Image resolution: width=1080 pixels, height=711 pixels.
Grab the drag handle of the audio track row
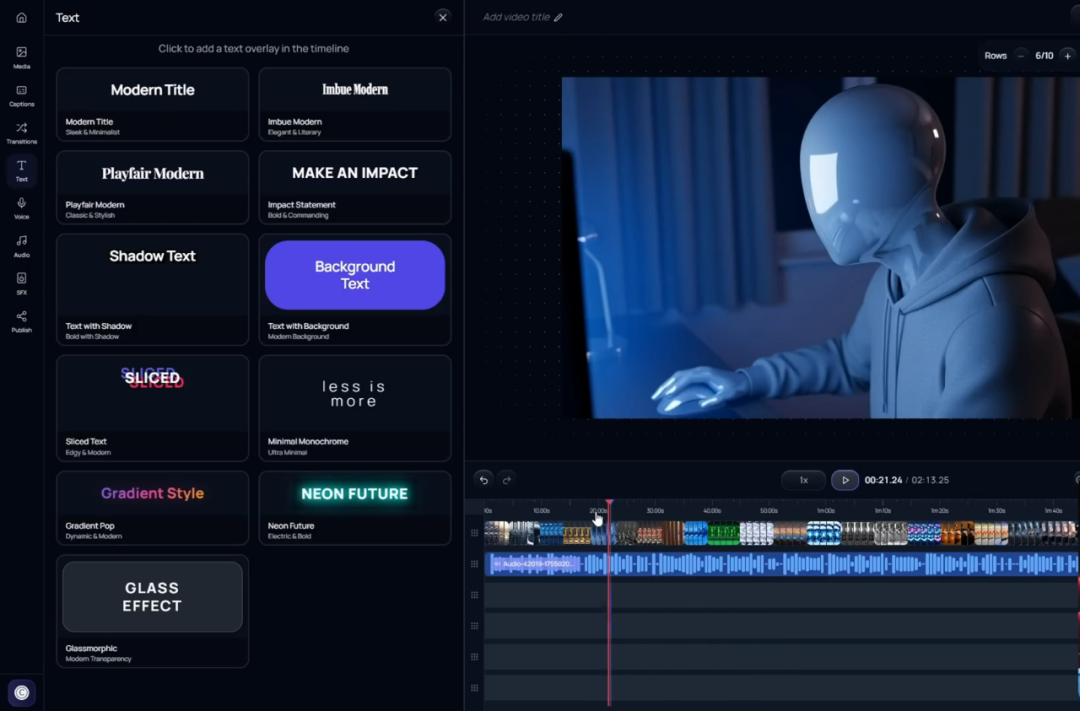point(475,564)
